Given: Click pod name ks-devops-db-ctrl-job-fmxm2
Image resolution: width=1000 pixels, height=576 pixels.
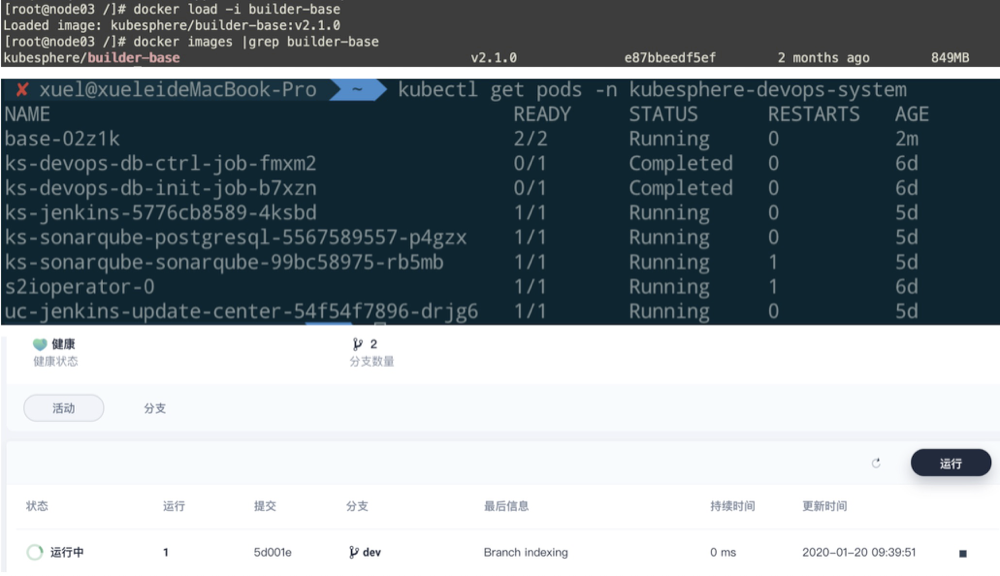Looking at the screenshot, I should click(x=160, y=164).
